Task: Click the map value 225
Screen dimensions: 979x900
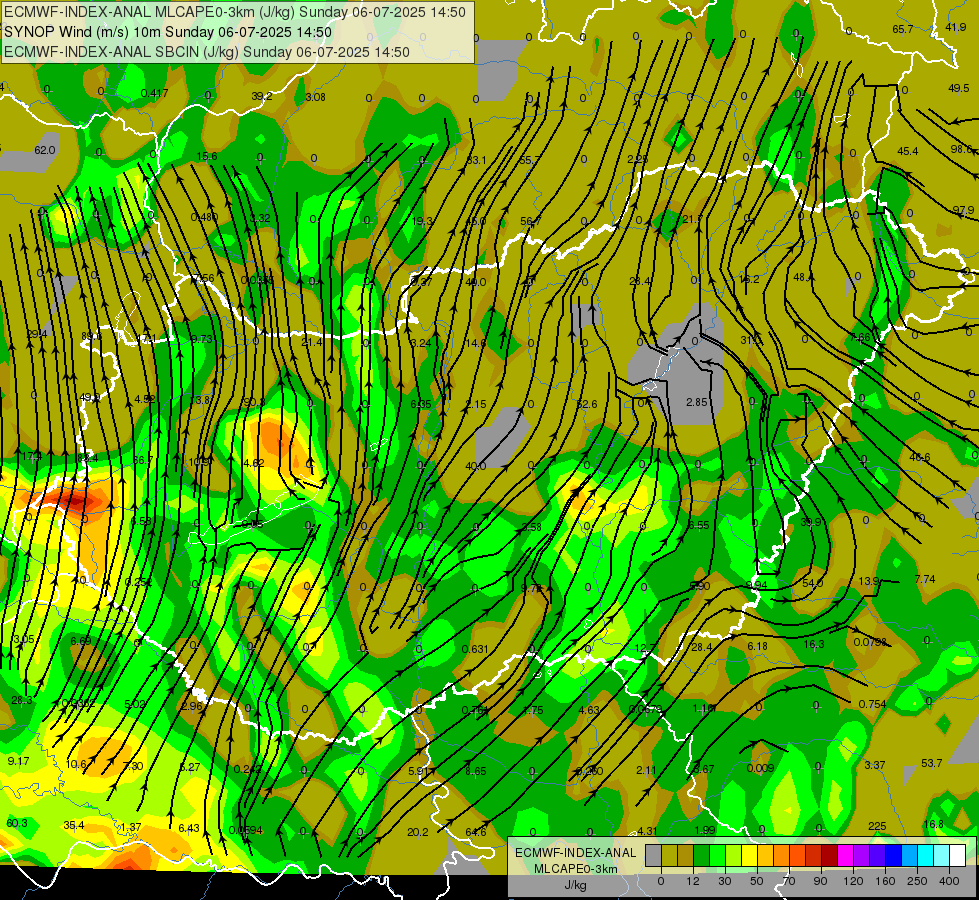Action: click(877, 826)
